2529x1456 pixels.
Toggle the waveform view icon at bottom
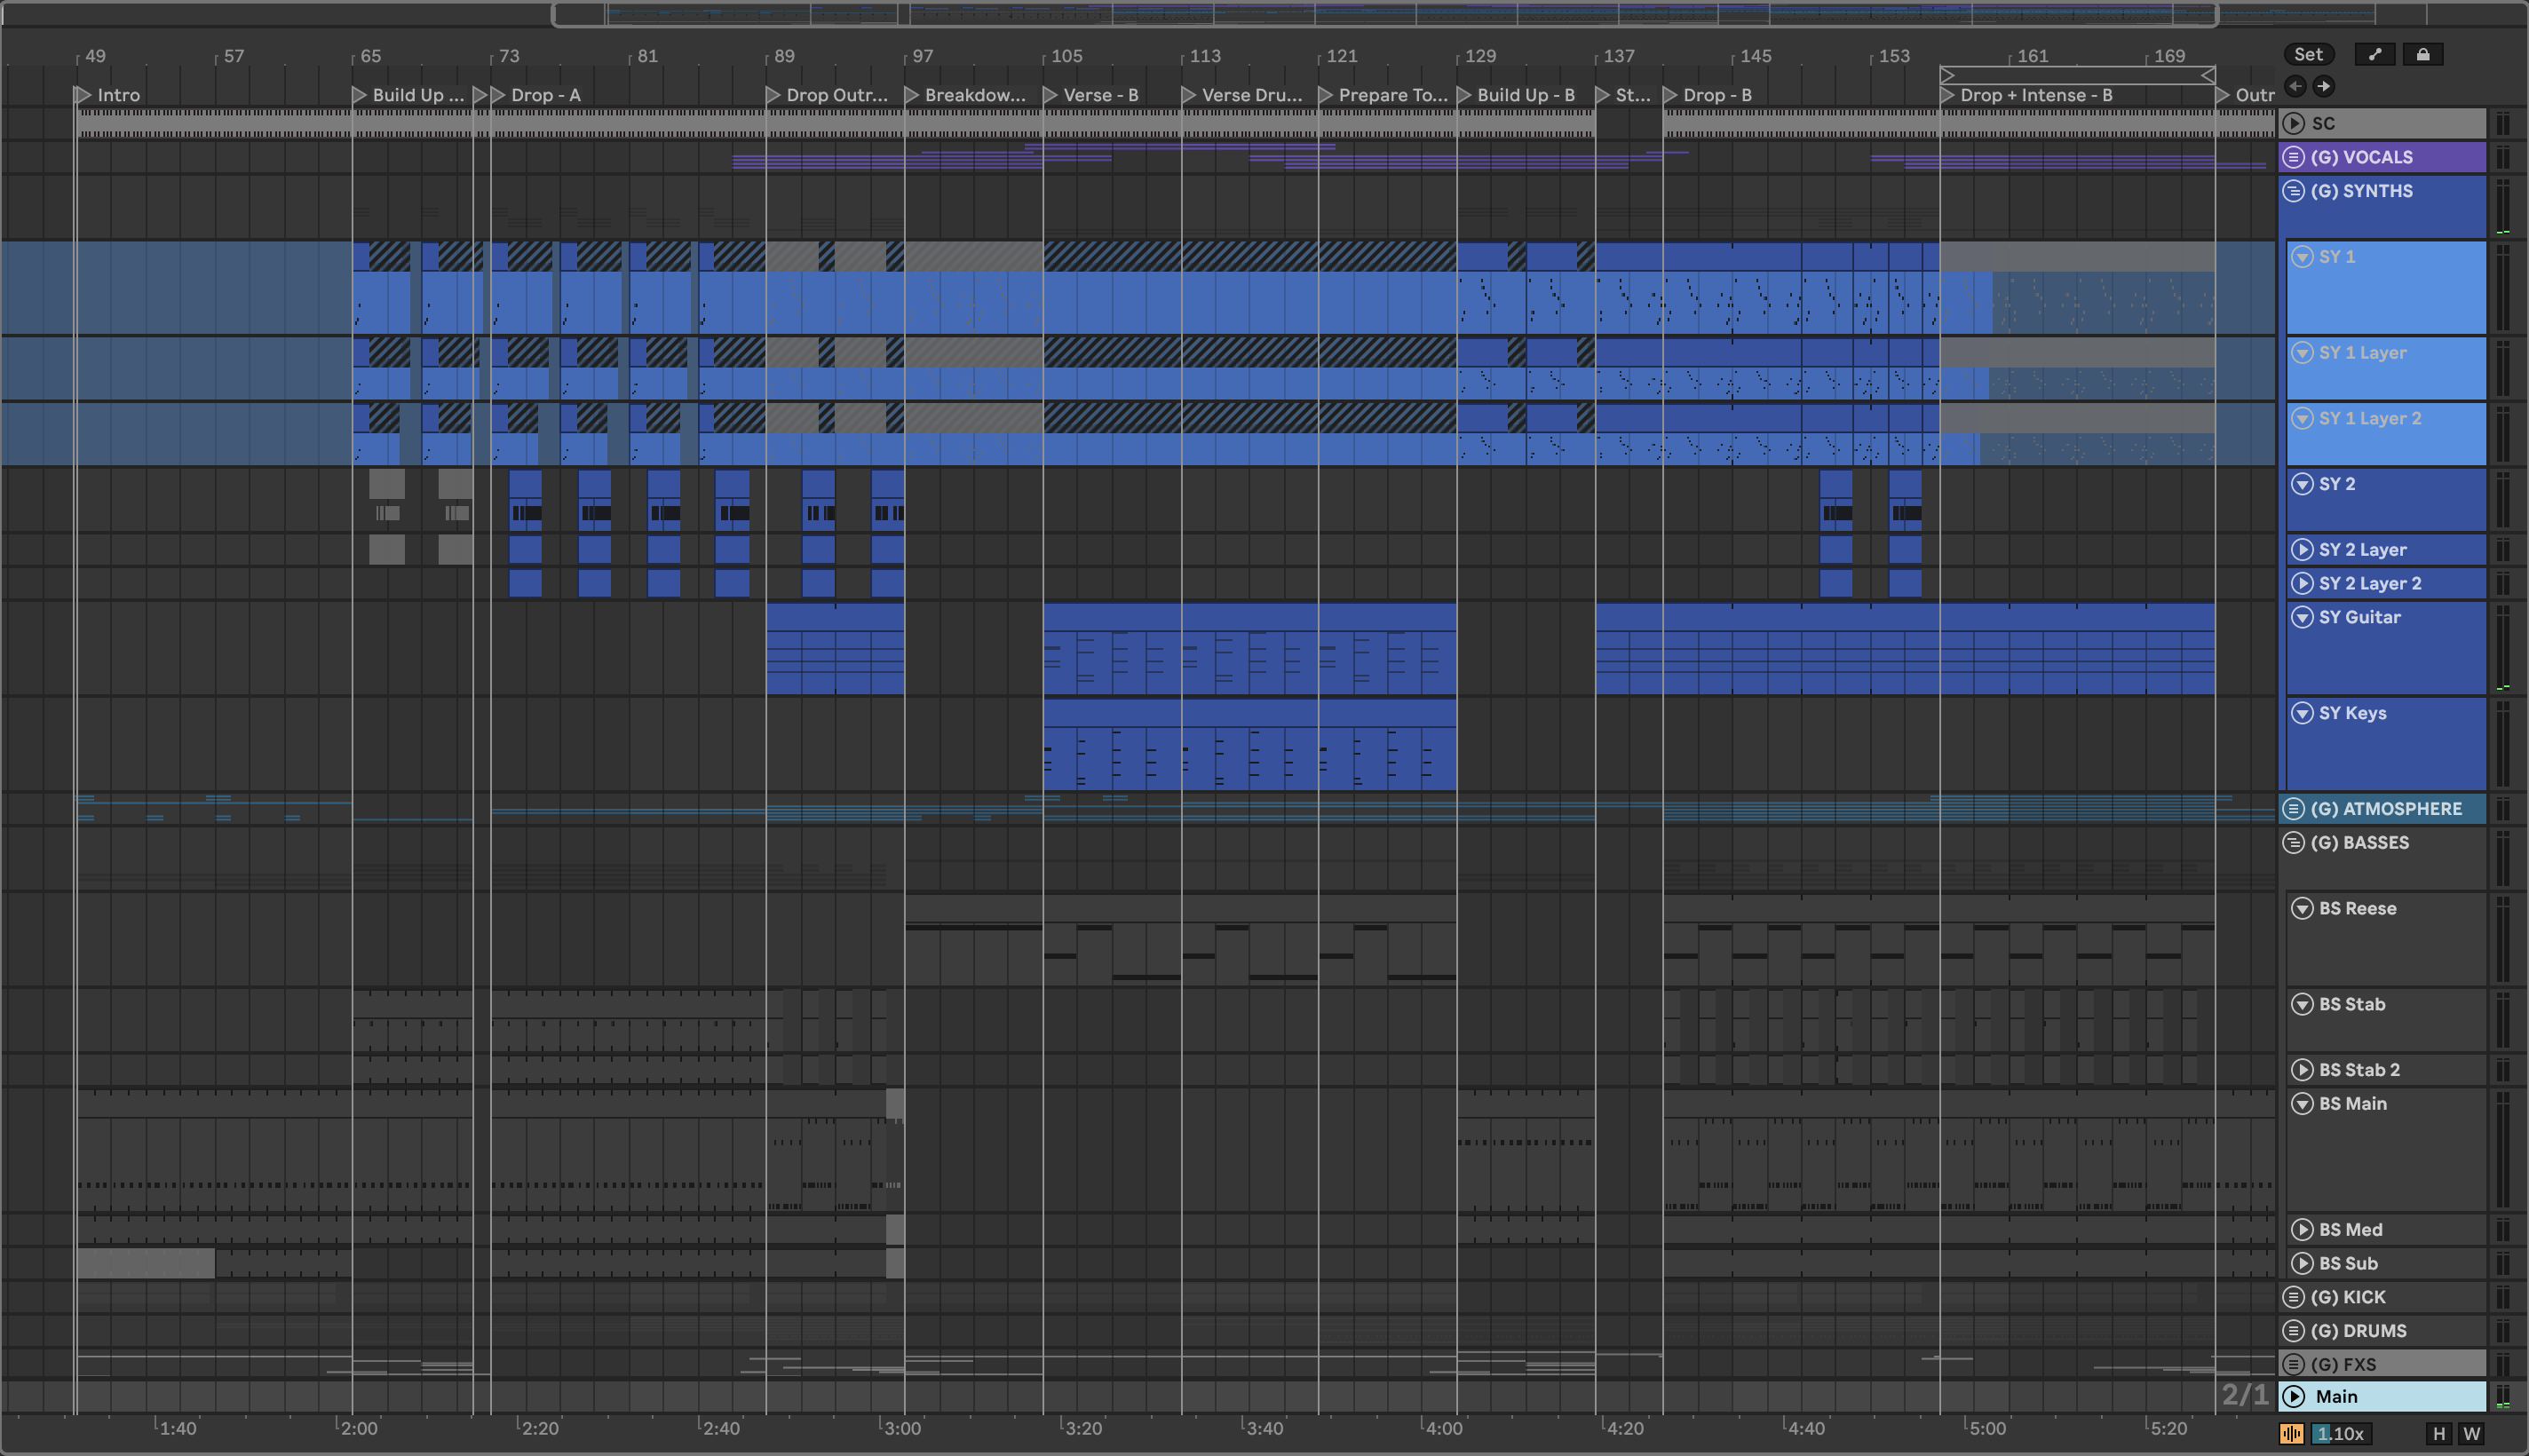tap(2292, 1433)
